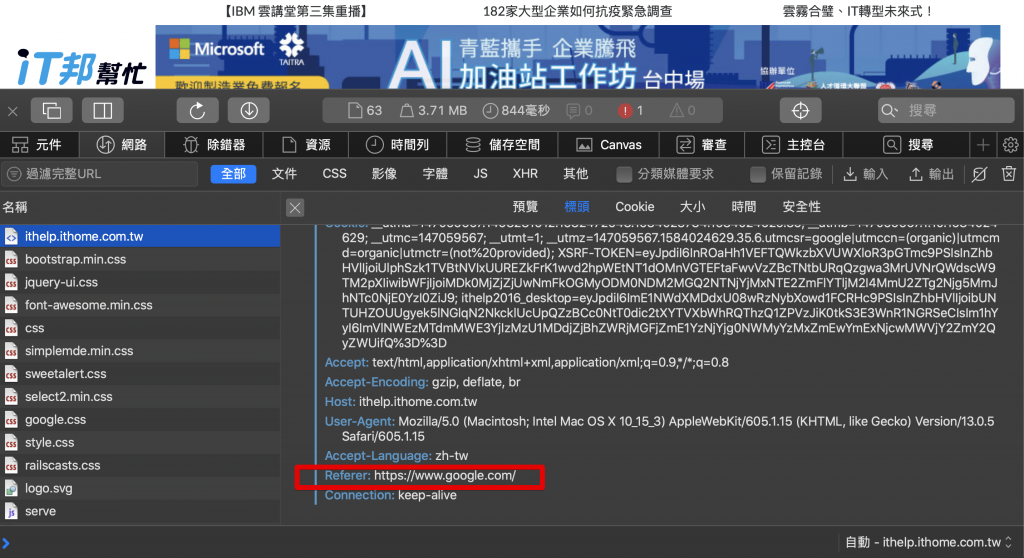Click the disable caches icon
Image resolution: width=1024 pixels, height=558 pixels.
[979, 174]
